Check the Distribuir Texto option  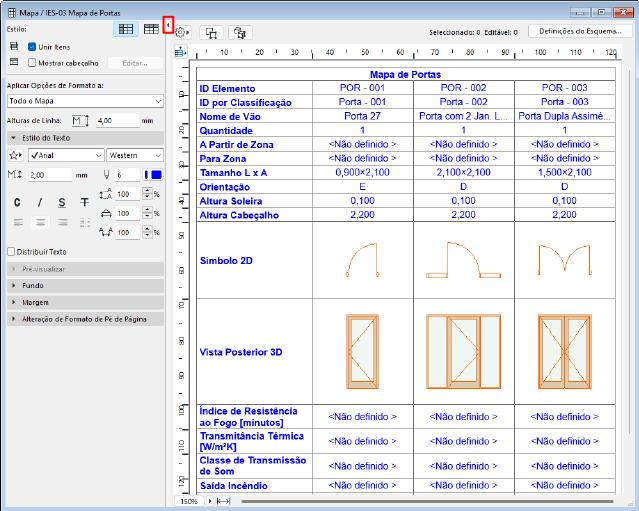tap(12, 252)
